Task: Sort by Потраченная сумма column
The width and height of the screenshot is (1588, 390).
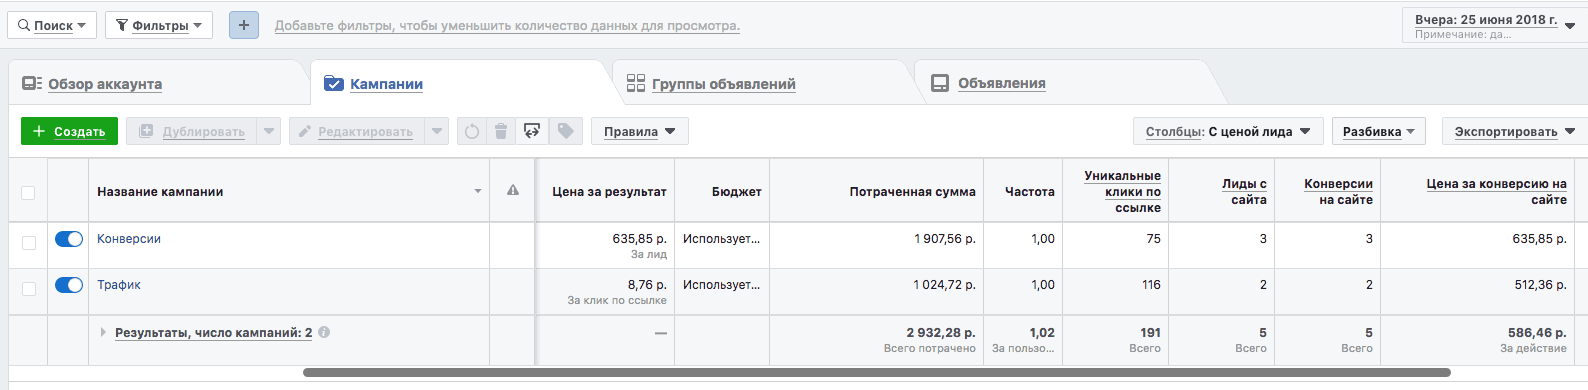Action: [912, 191]
